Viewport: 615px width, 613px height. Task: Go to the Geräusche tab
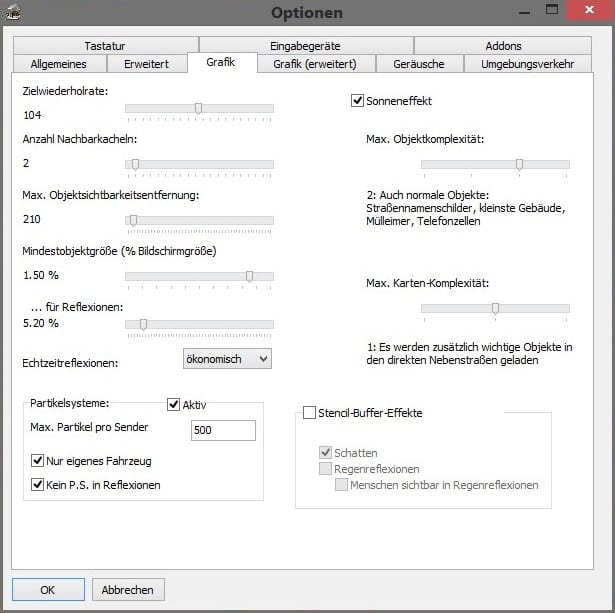(420, 64)
